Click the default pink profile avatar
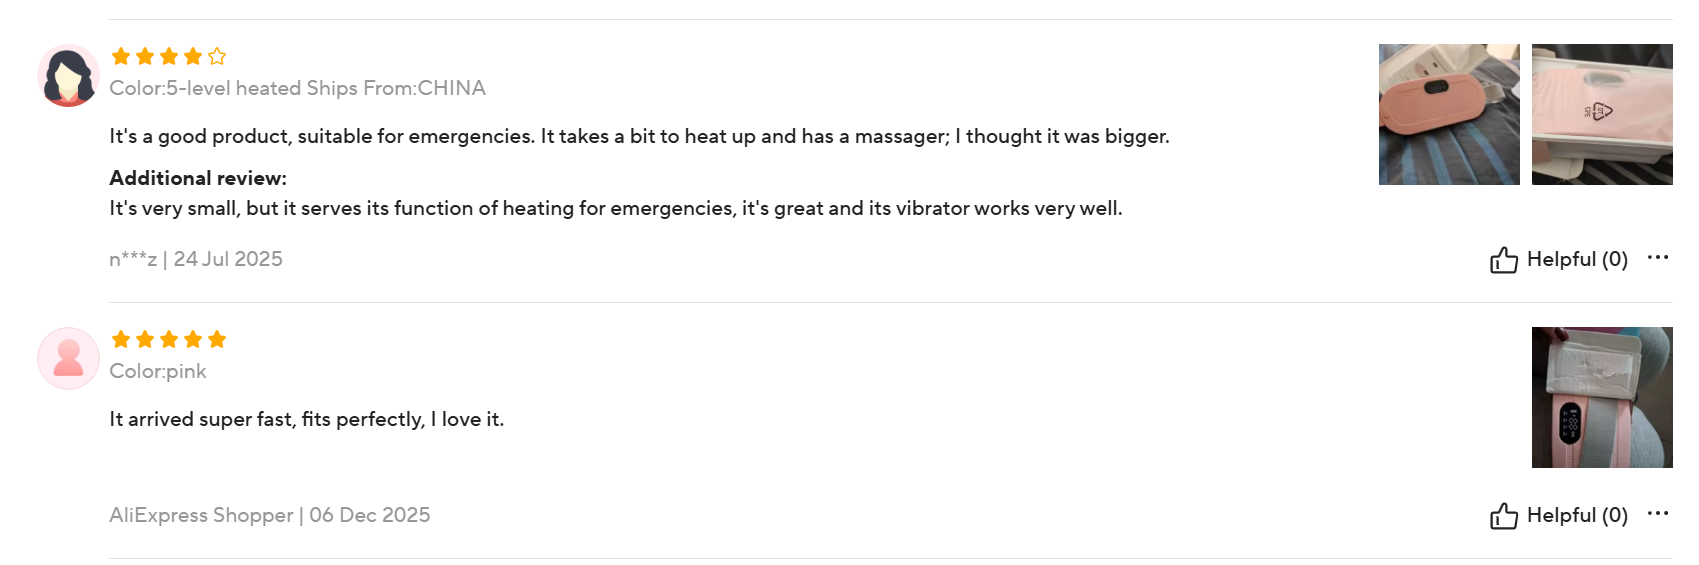This screenshot has height=565, width=1699. tap(68, 358)
